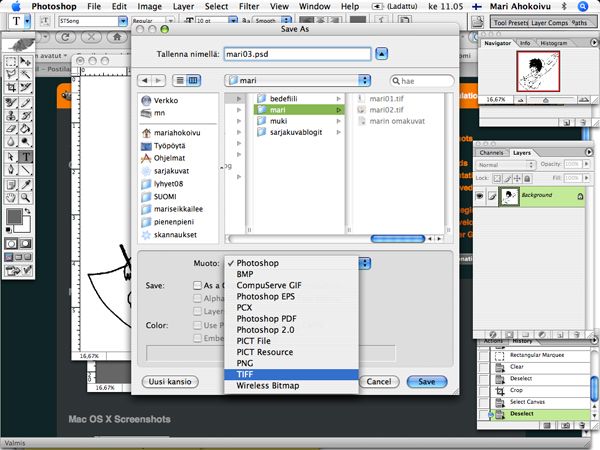Hide the Background layer eye icon
The image size is (600, 450).
tap(479, 196)
